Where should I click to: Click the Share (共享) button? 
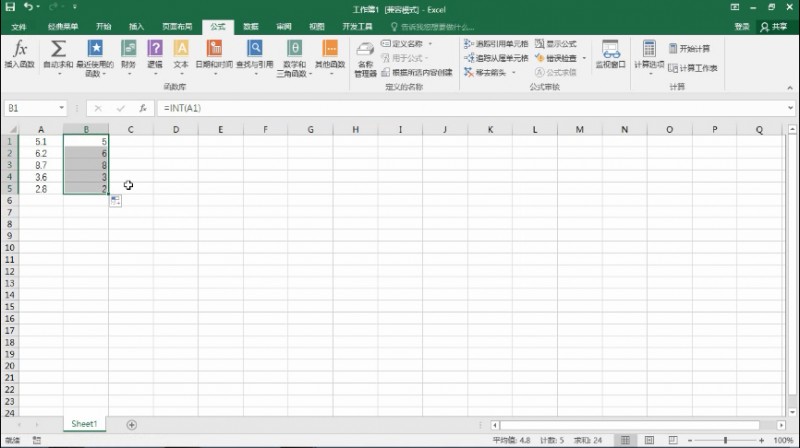coord(773,27)
